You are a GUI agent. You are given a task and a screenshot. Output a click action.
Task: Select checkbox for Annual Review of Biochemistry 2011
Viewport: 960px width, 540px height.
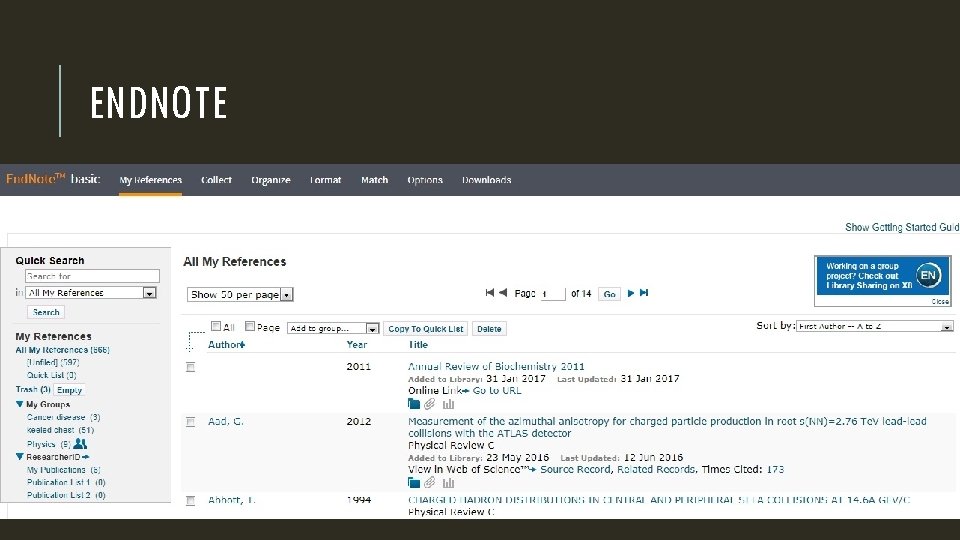(190, 367)
